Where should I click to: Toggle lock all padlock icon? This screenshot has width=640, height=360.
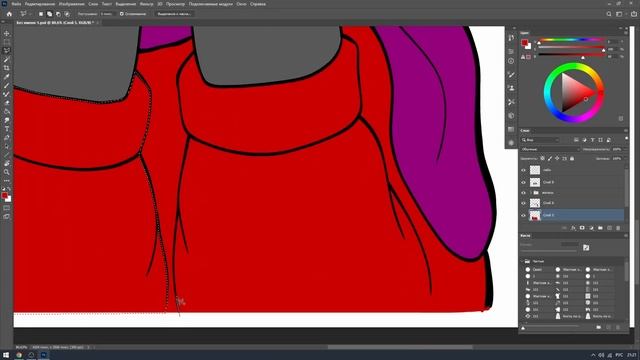(572, 158)
